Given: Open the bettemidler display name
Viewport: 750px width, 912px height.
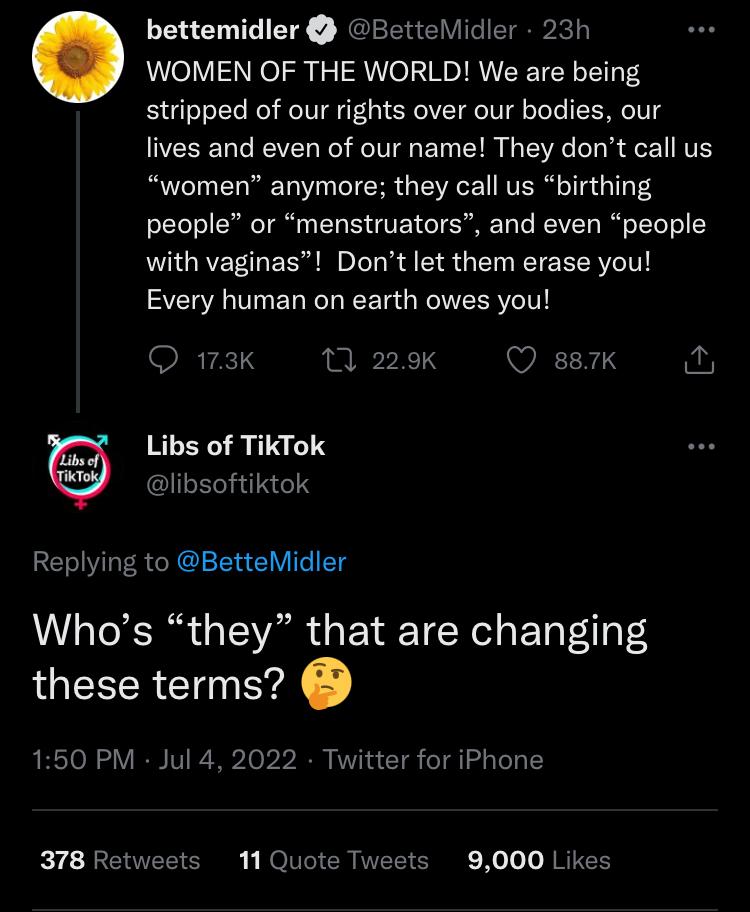Looking at the screenshot, I should tap(222, 31).
